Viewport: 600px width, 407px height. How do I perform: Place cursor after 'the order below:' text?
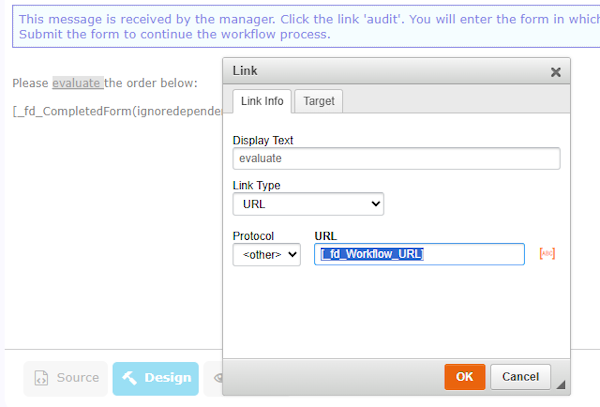tap(198, 83)
